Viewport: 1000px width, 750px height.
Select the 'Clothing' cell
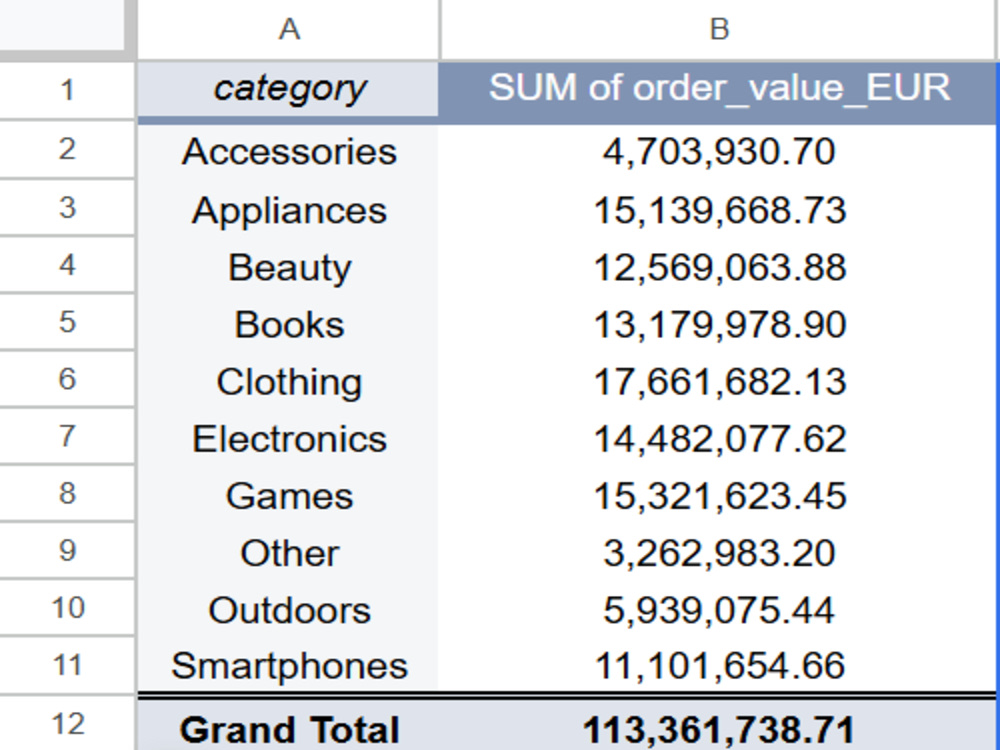click(288, 381)
